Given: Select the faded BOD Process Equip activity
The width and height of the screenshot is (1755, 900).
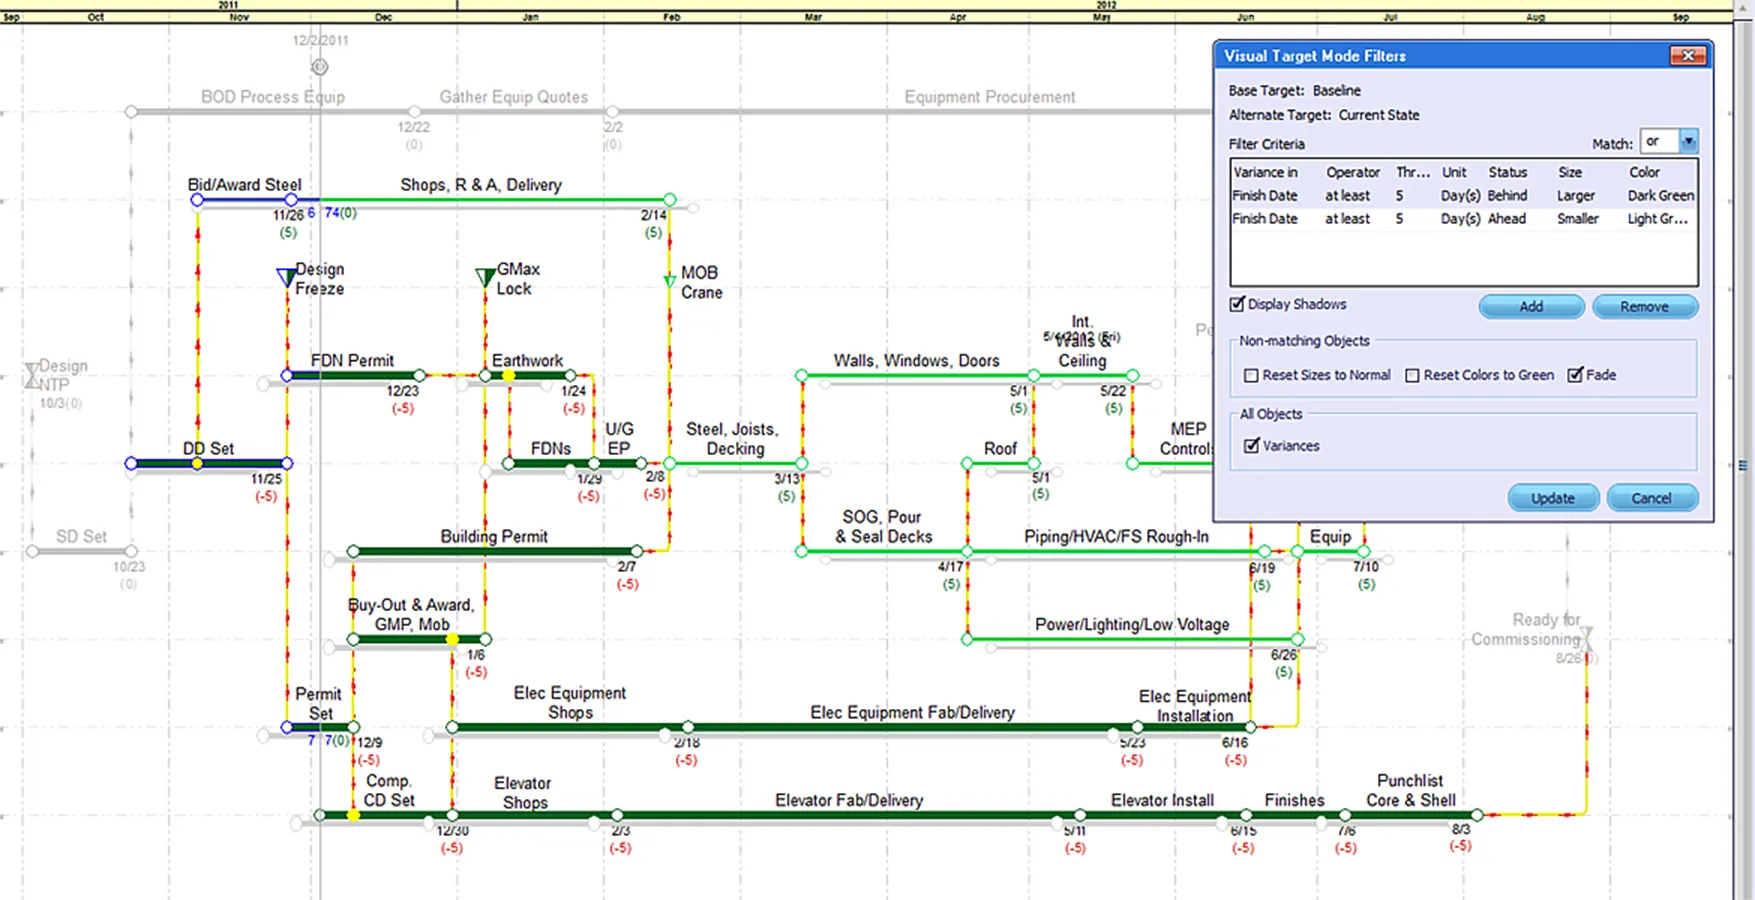Looking at the screenshot, I should pos(273,97).
